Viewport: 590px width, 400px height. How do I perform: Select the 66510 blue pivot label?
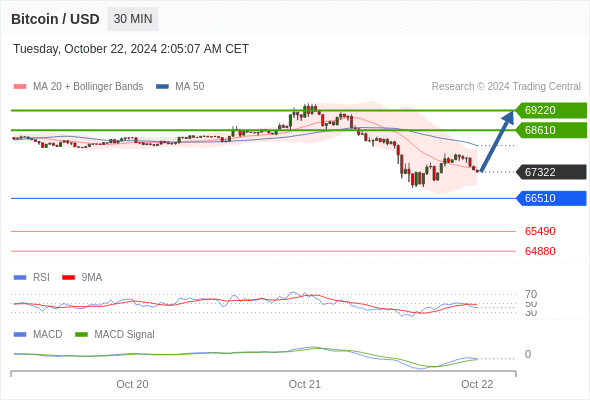tap(551, 198)
